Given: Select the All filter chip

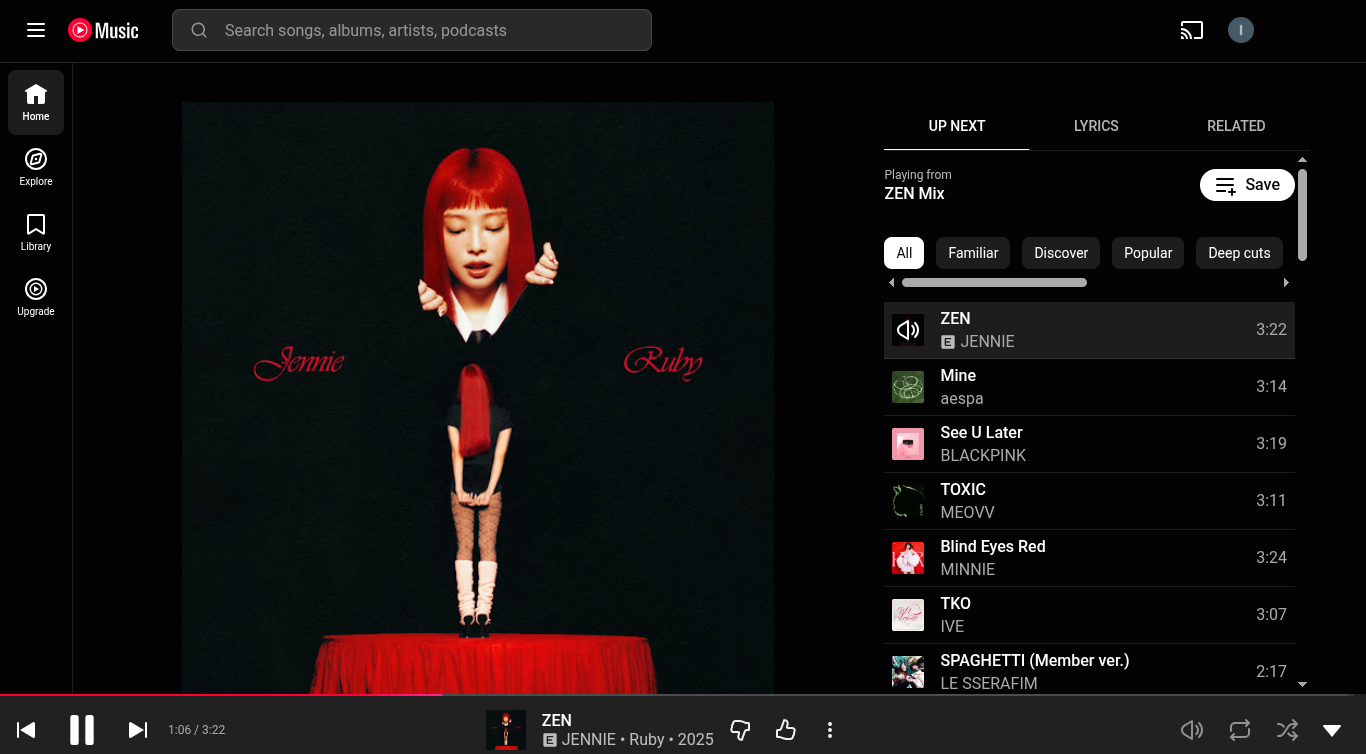Looking at the screenshot, I should point(904,253).
